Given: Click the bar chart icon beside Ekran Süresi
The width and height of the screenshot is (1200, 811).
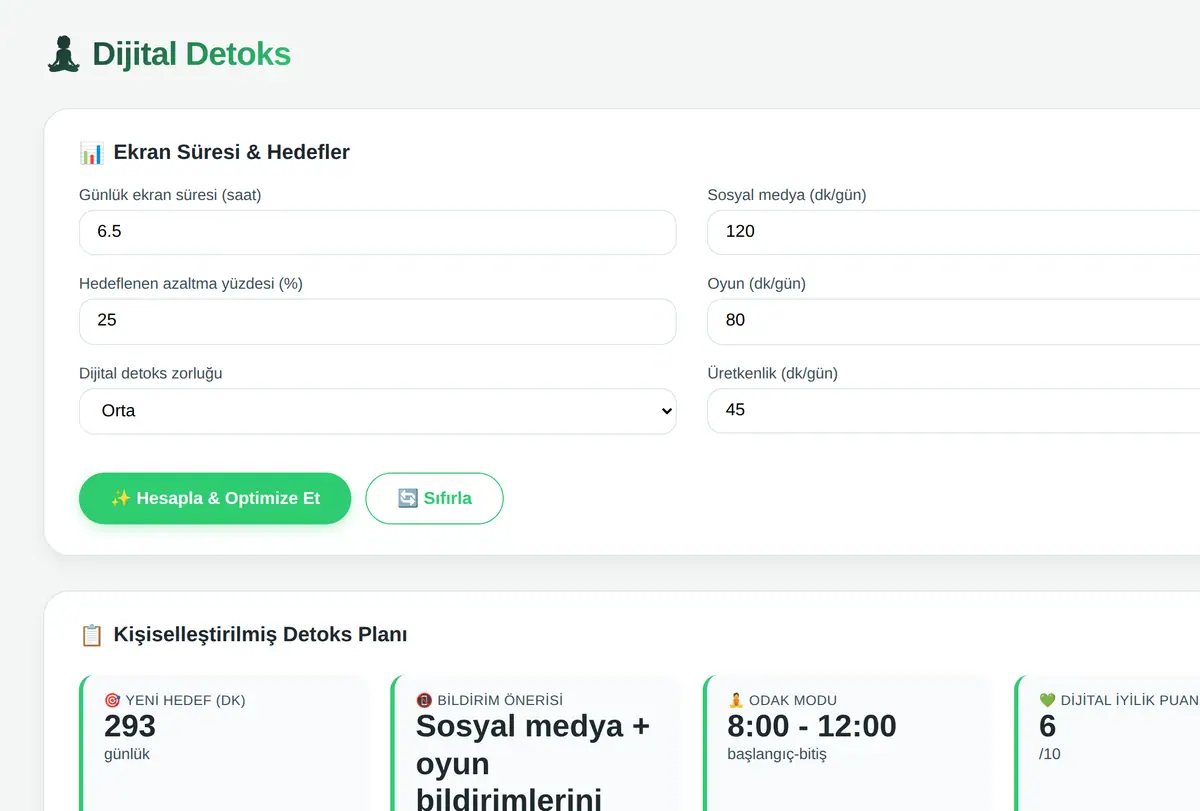Looking at the screenshot, I should point(92,153).
